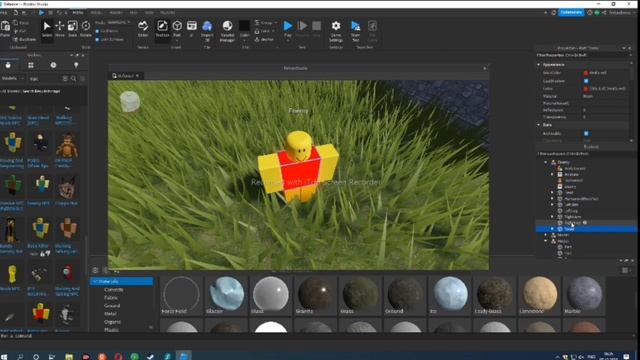Image resolution: width=640 pixels, height=360 pixels.
Task: Open Windows taskbar search
Action: pos(20,356)
